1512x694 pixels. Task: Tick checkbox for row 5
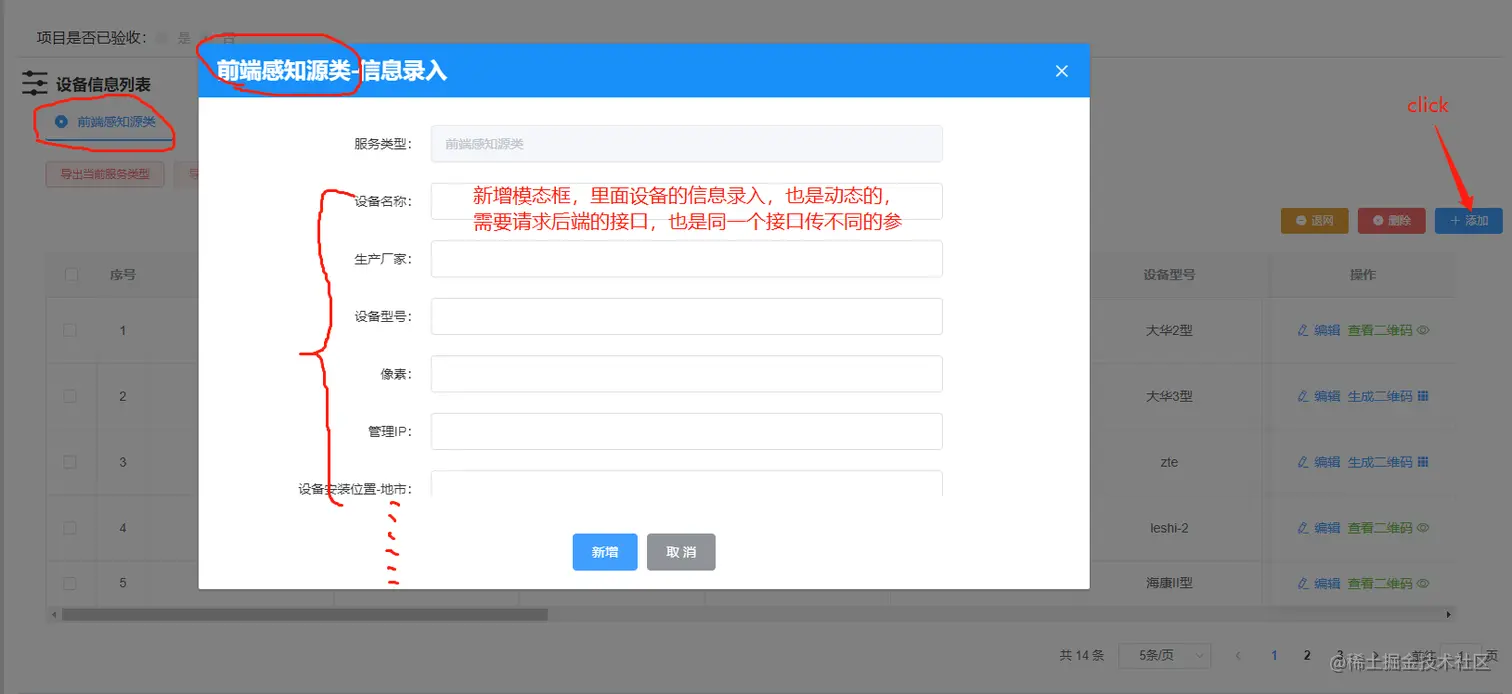coord(71,583)
